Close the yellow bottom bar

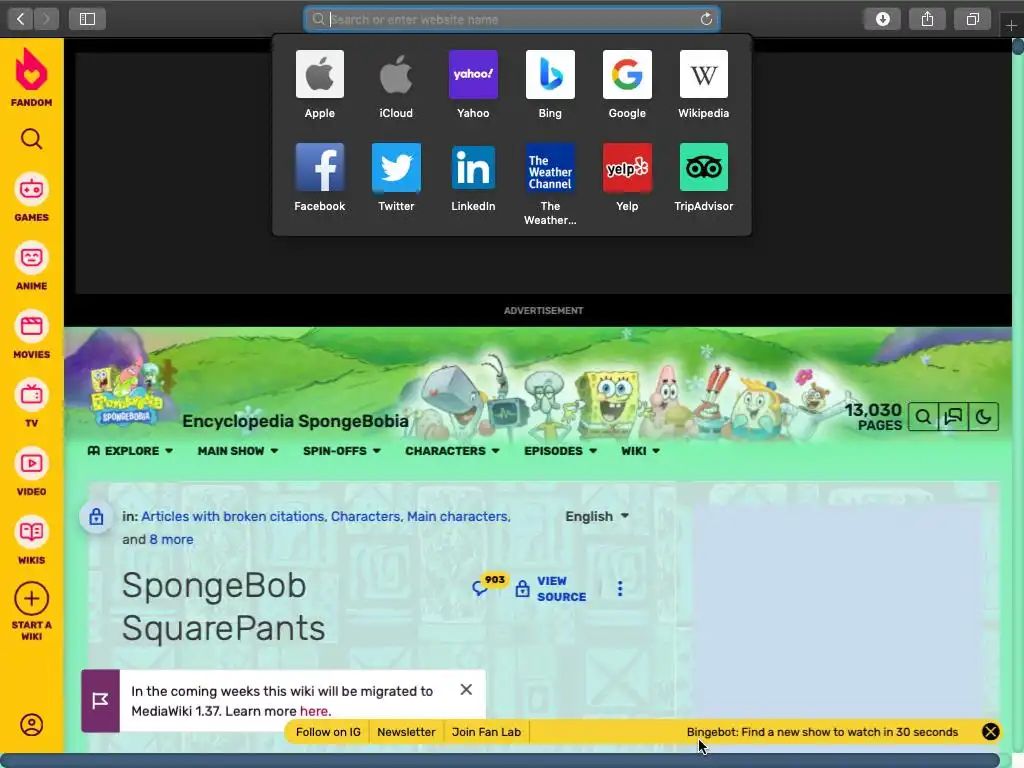click(x=990, y=731)
